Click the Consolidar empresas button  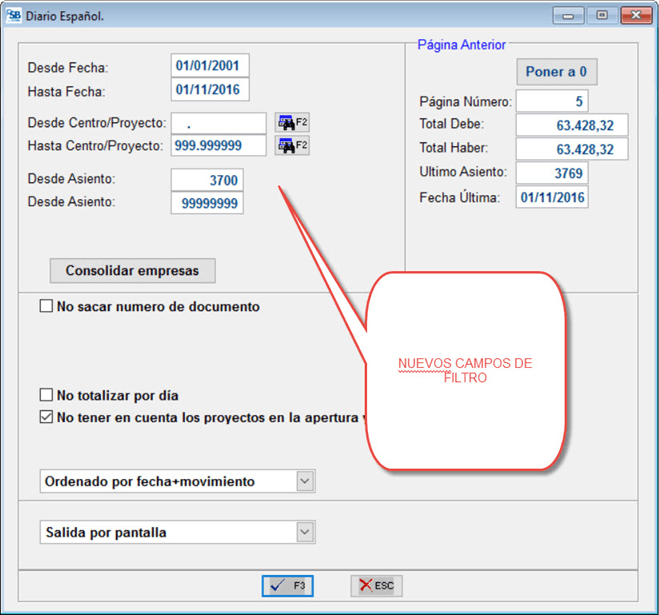click(x=132, y=271)
